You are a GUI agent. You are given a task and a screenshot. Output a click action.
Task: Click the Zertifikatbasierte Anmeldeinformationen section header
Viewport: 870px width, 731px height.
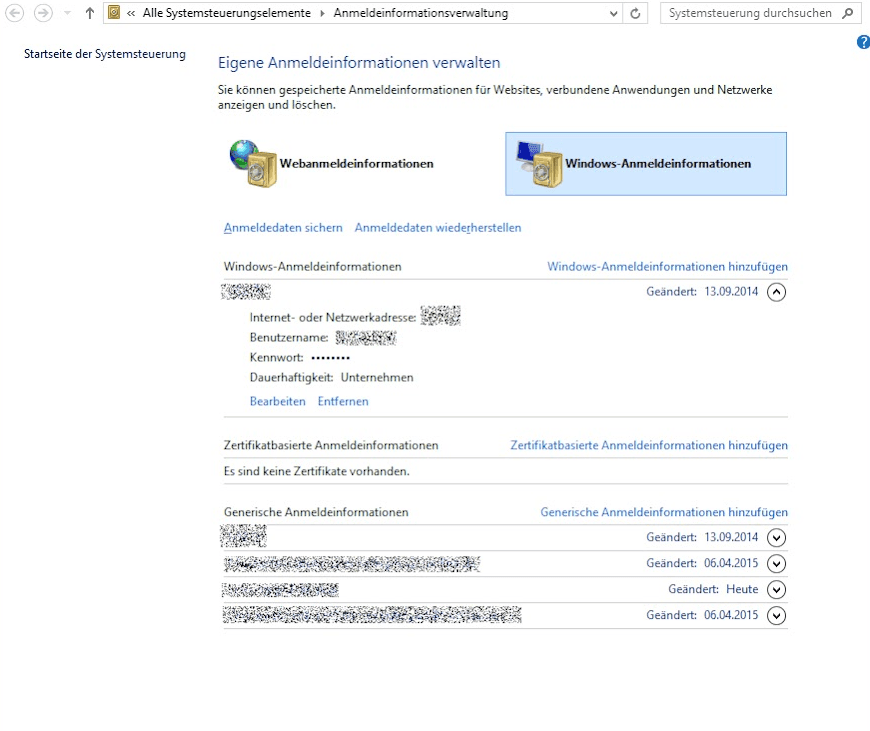(331, 445)
